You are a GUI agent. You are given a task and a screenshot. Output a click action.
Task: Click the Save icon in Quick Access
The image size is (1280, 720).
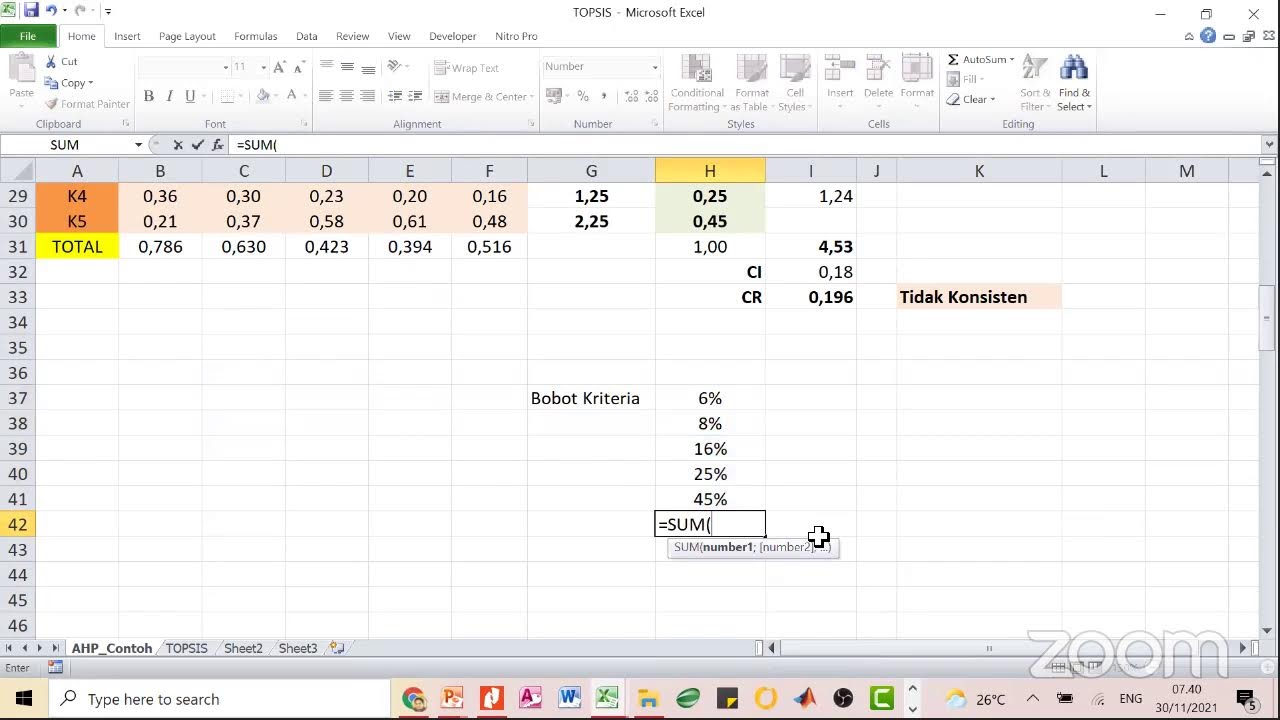[x=31, y=12]
